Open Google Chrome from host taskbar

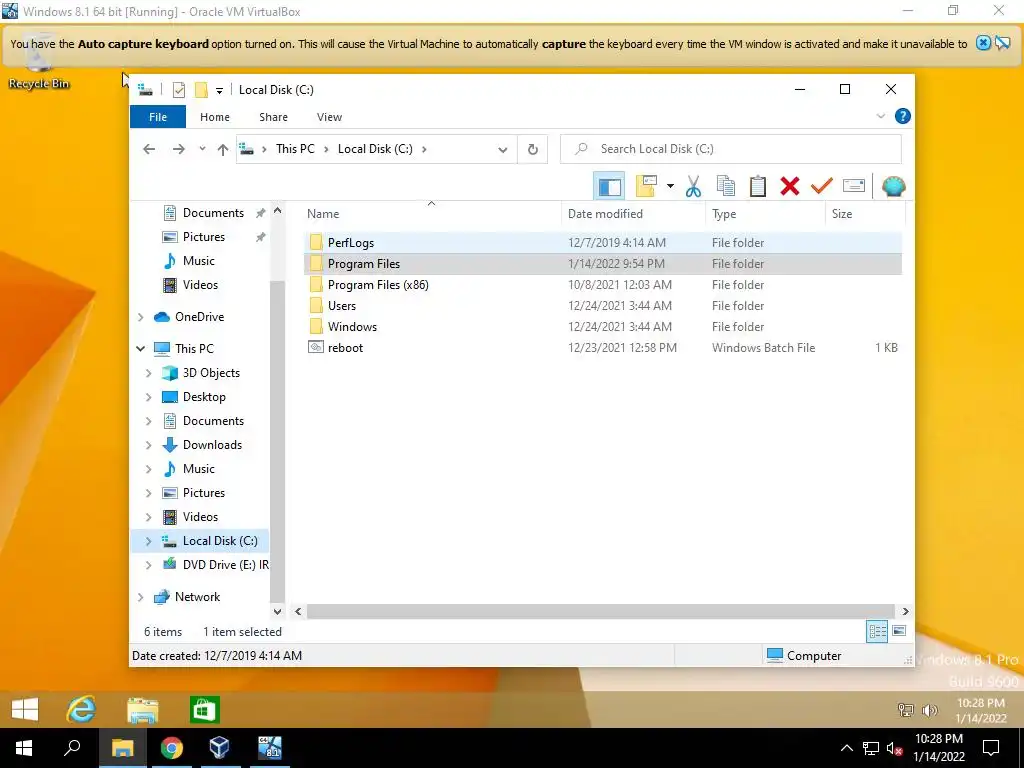[x=171, y=748]
